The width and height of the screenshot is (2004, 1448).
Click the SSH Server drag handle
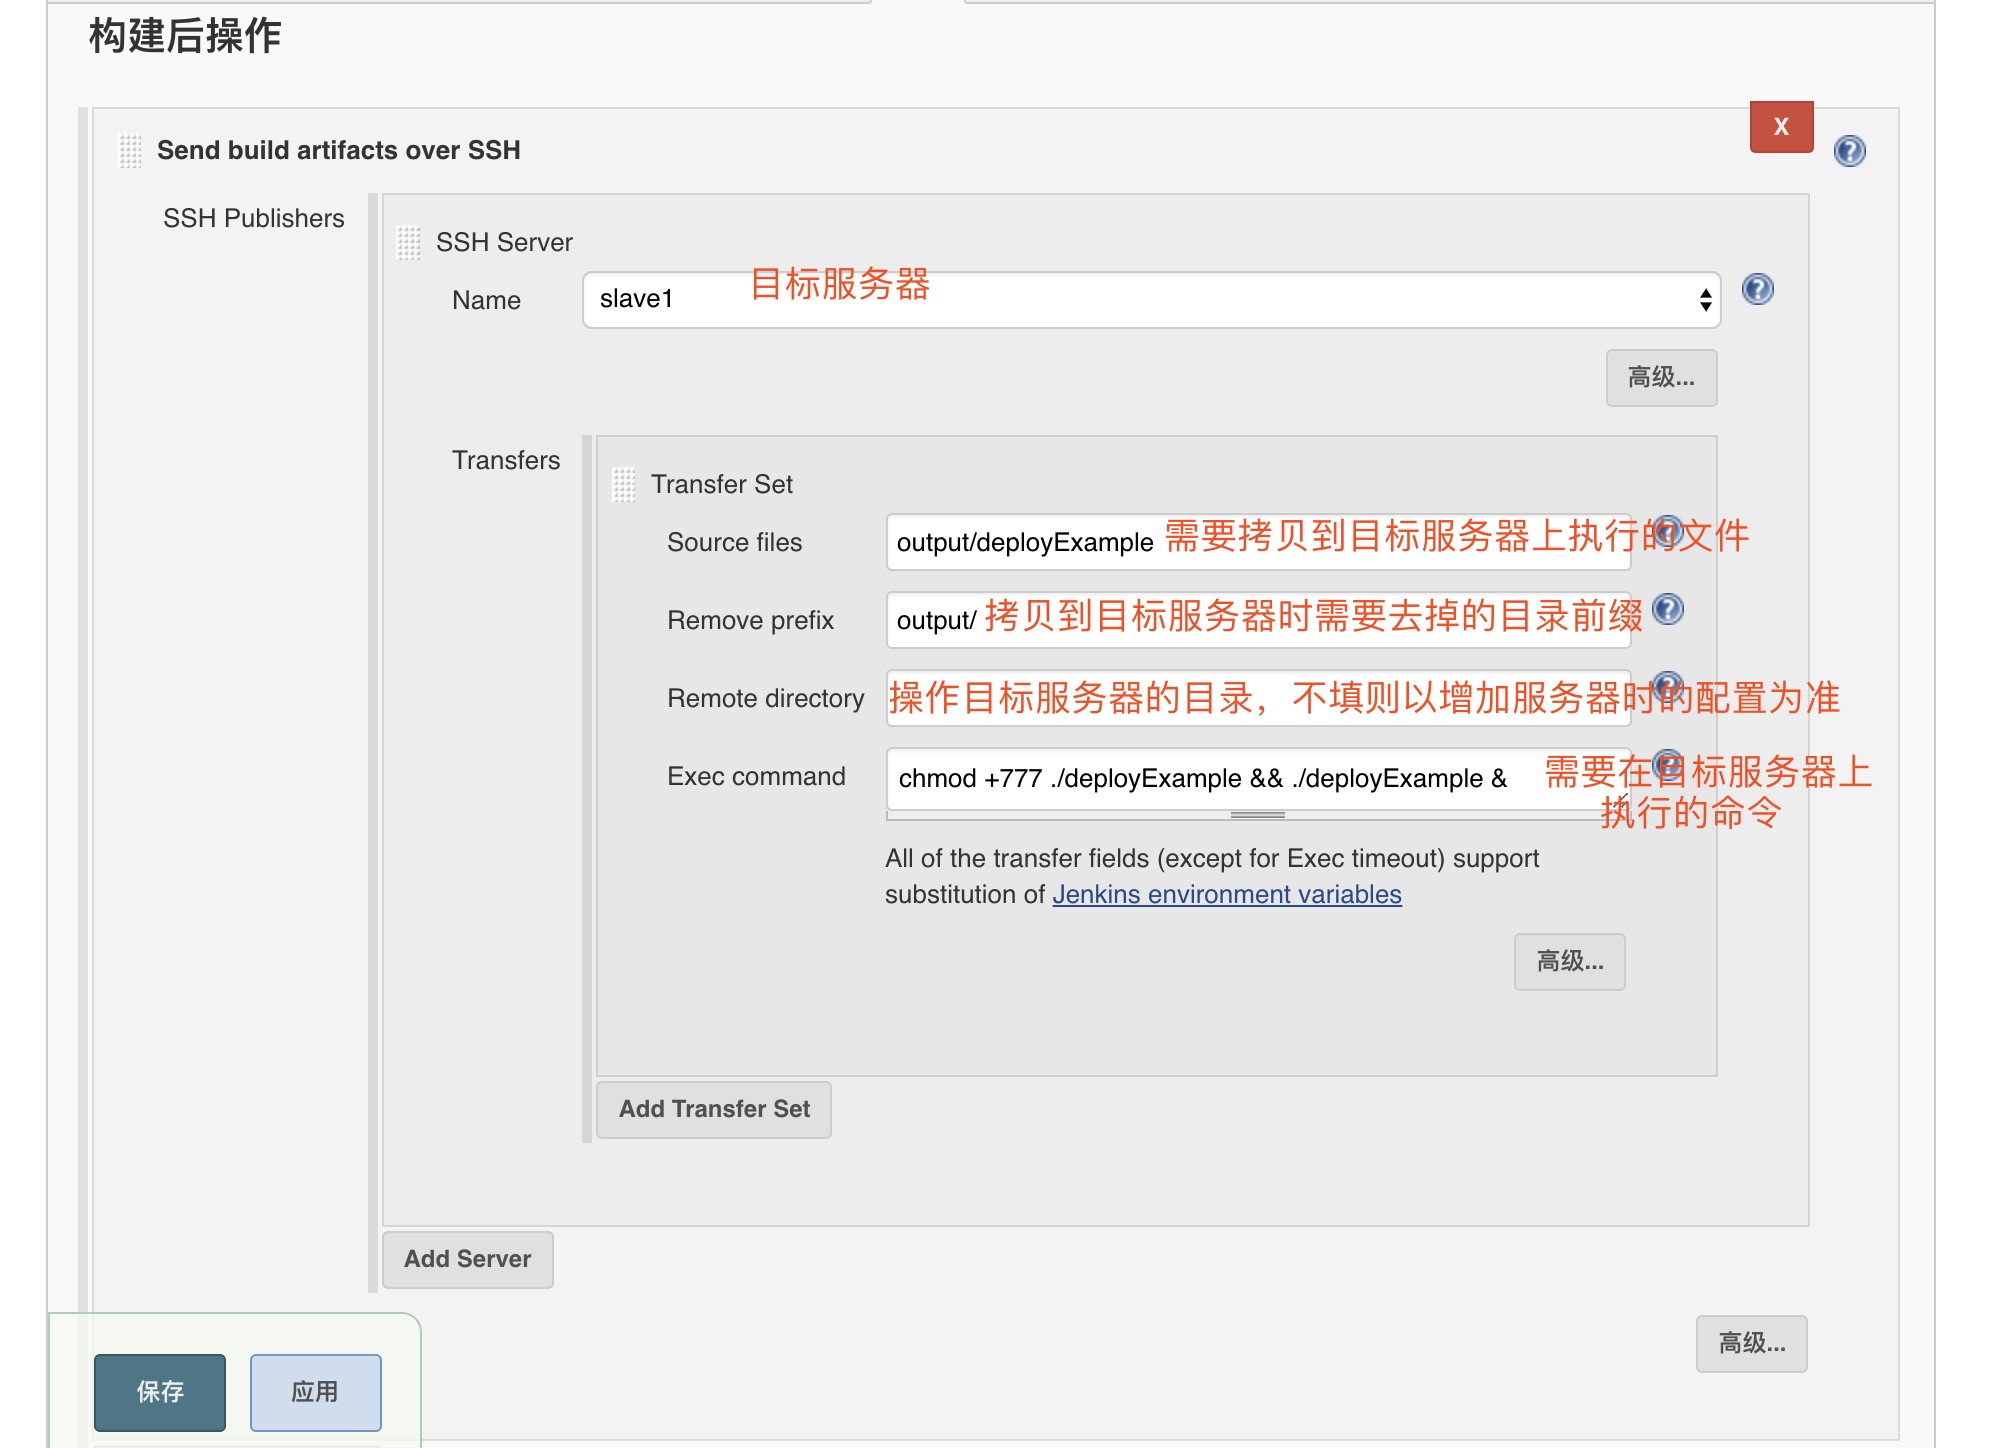tap(408, 243)
